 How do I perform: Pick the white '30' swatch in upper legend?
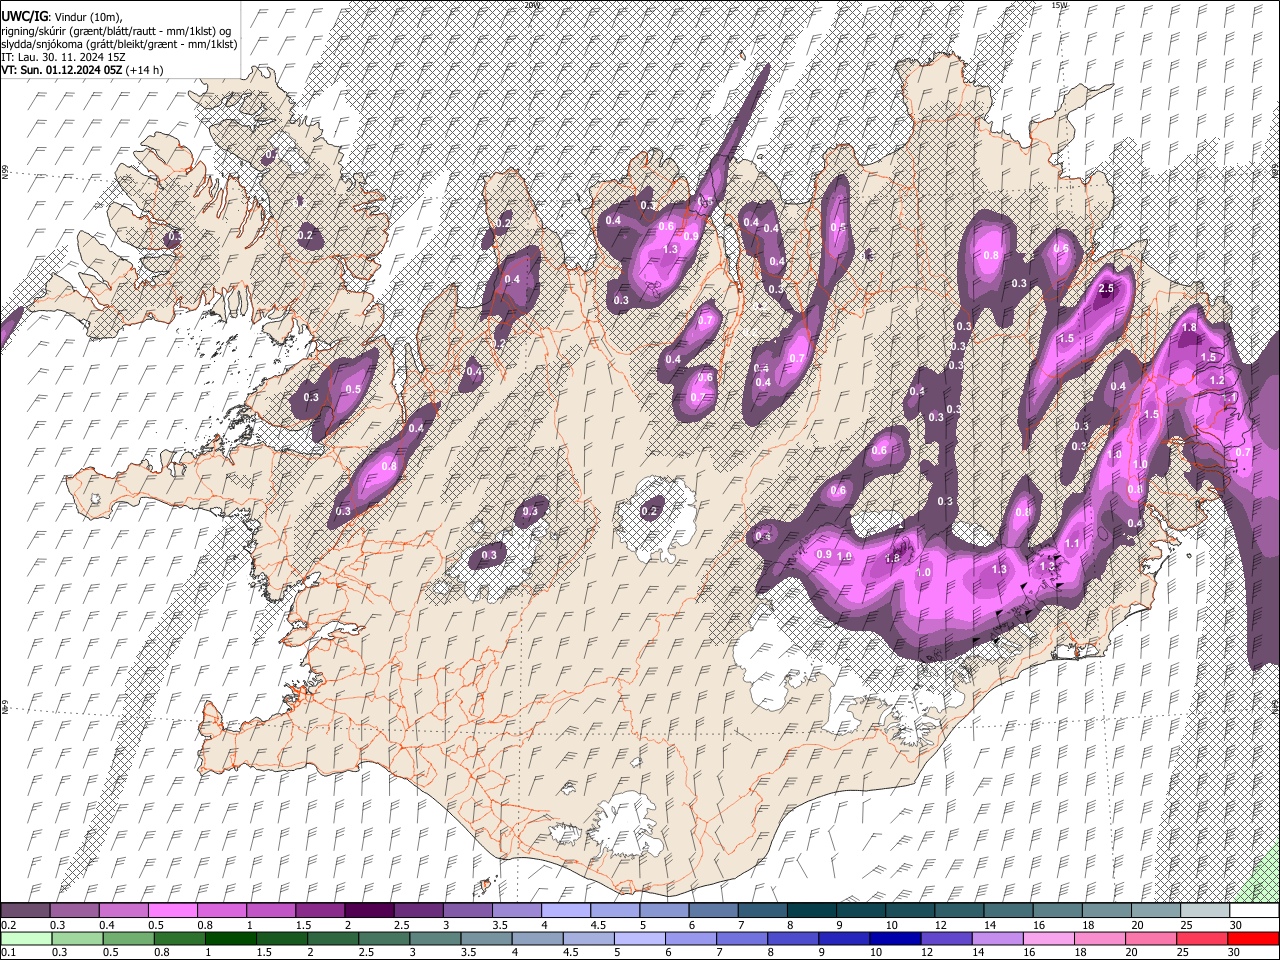pos(1253,911)
